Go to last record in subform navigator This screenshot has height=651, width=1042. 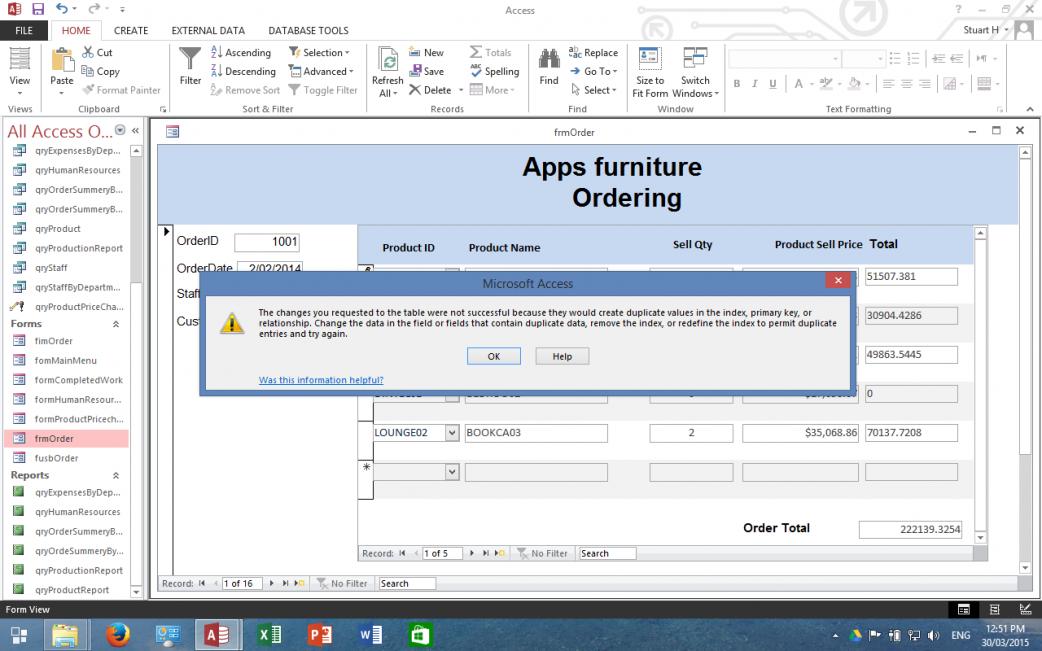coord(486,553)
